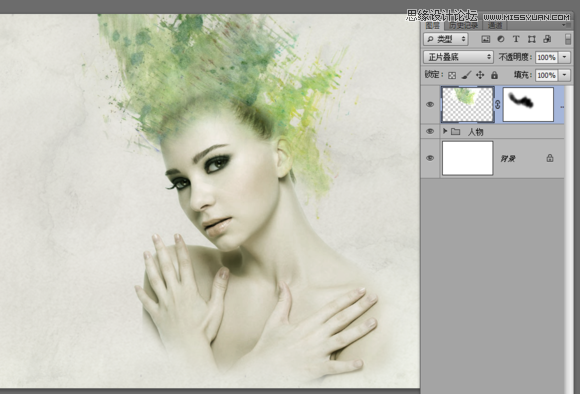The height and width of the screenshot is (394, 580).
Task: Switch to the 通道 tab
Action: 495,26
